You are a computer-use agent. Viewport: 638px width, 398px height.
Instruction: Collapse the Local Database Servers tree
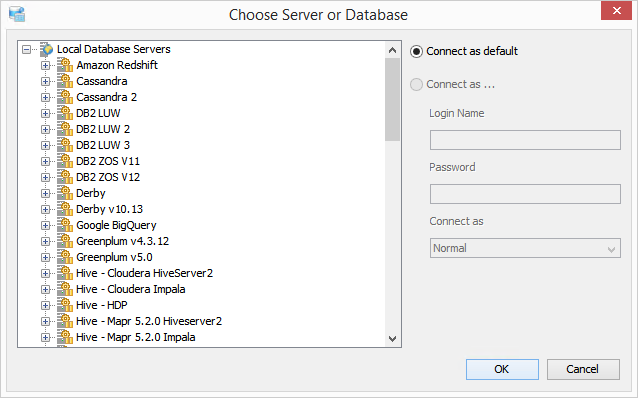click(x=26, y=50)
